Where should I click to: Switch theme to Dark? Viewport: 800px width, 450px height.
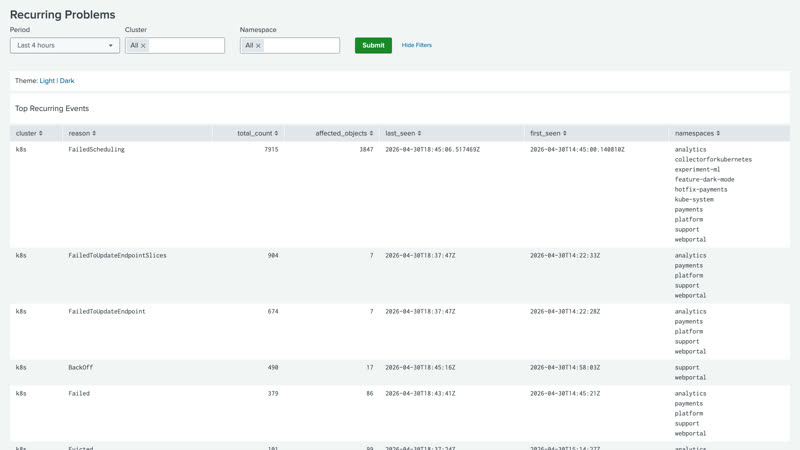click(x=67, y=81)
